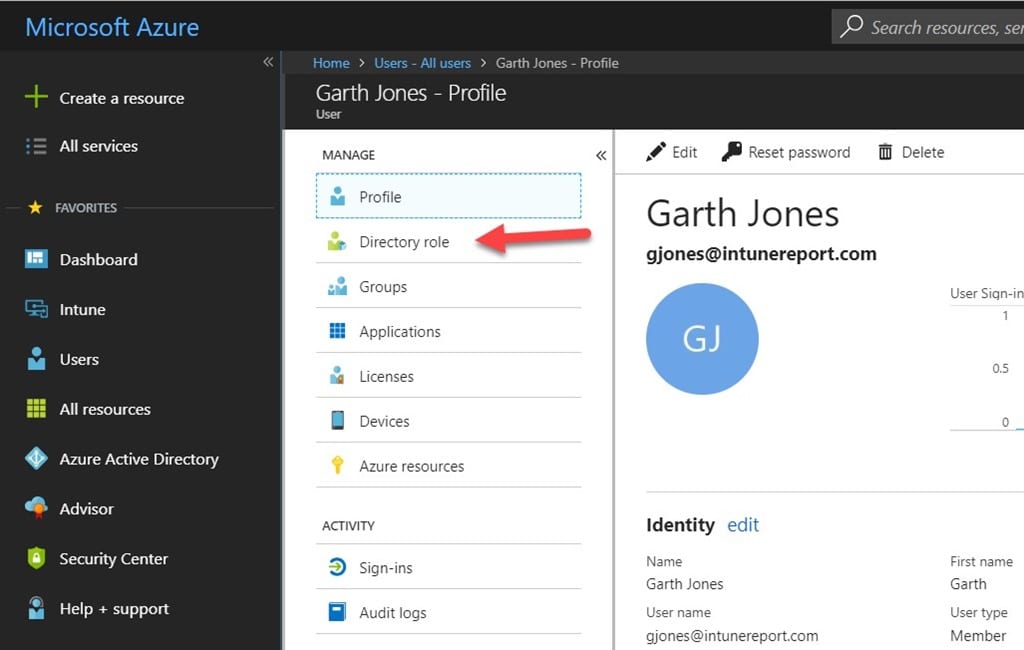Open Advisor label in favorites
The image size is (1024, 650).
click(86, 509)
